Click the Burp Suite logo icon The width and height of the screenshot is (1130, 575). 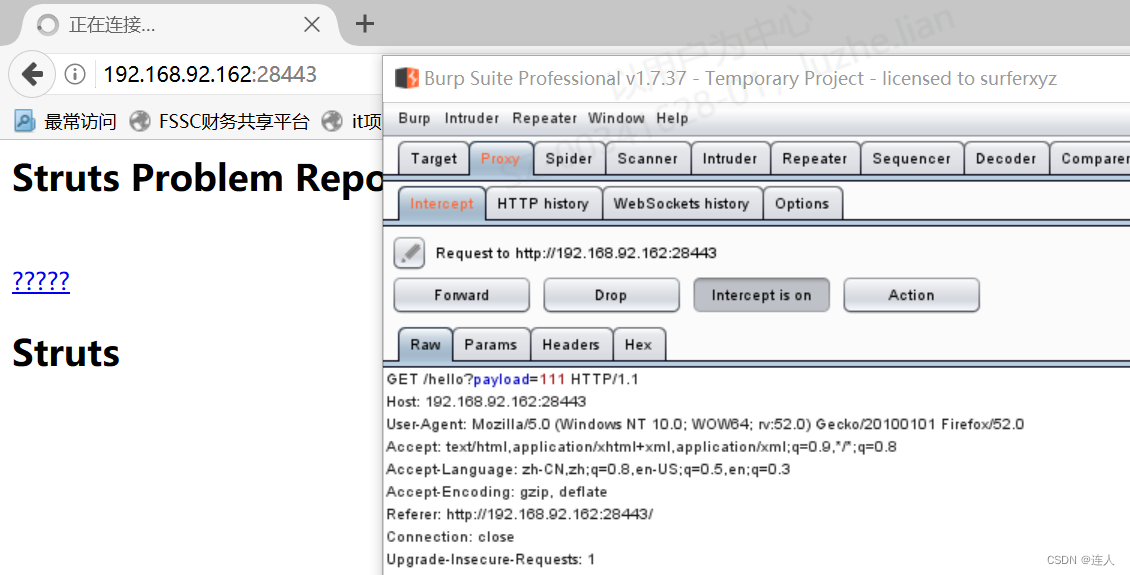coord(407,78)
